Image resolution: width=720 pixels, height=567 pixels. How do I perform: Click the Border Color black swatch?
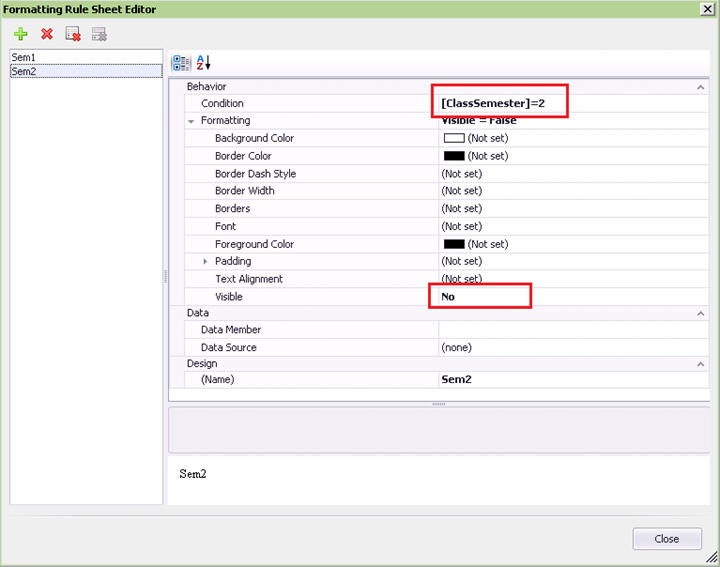pyautogui.click(x=453, y=156)
